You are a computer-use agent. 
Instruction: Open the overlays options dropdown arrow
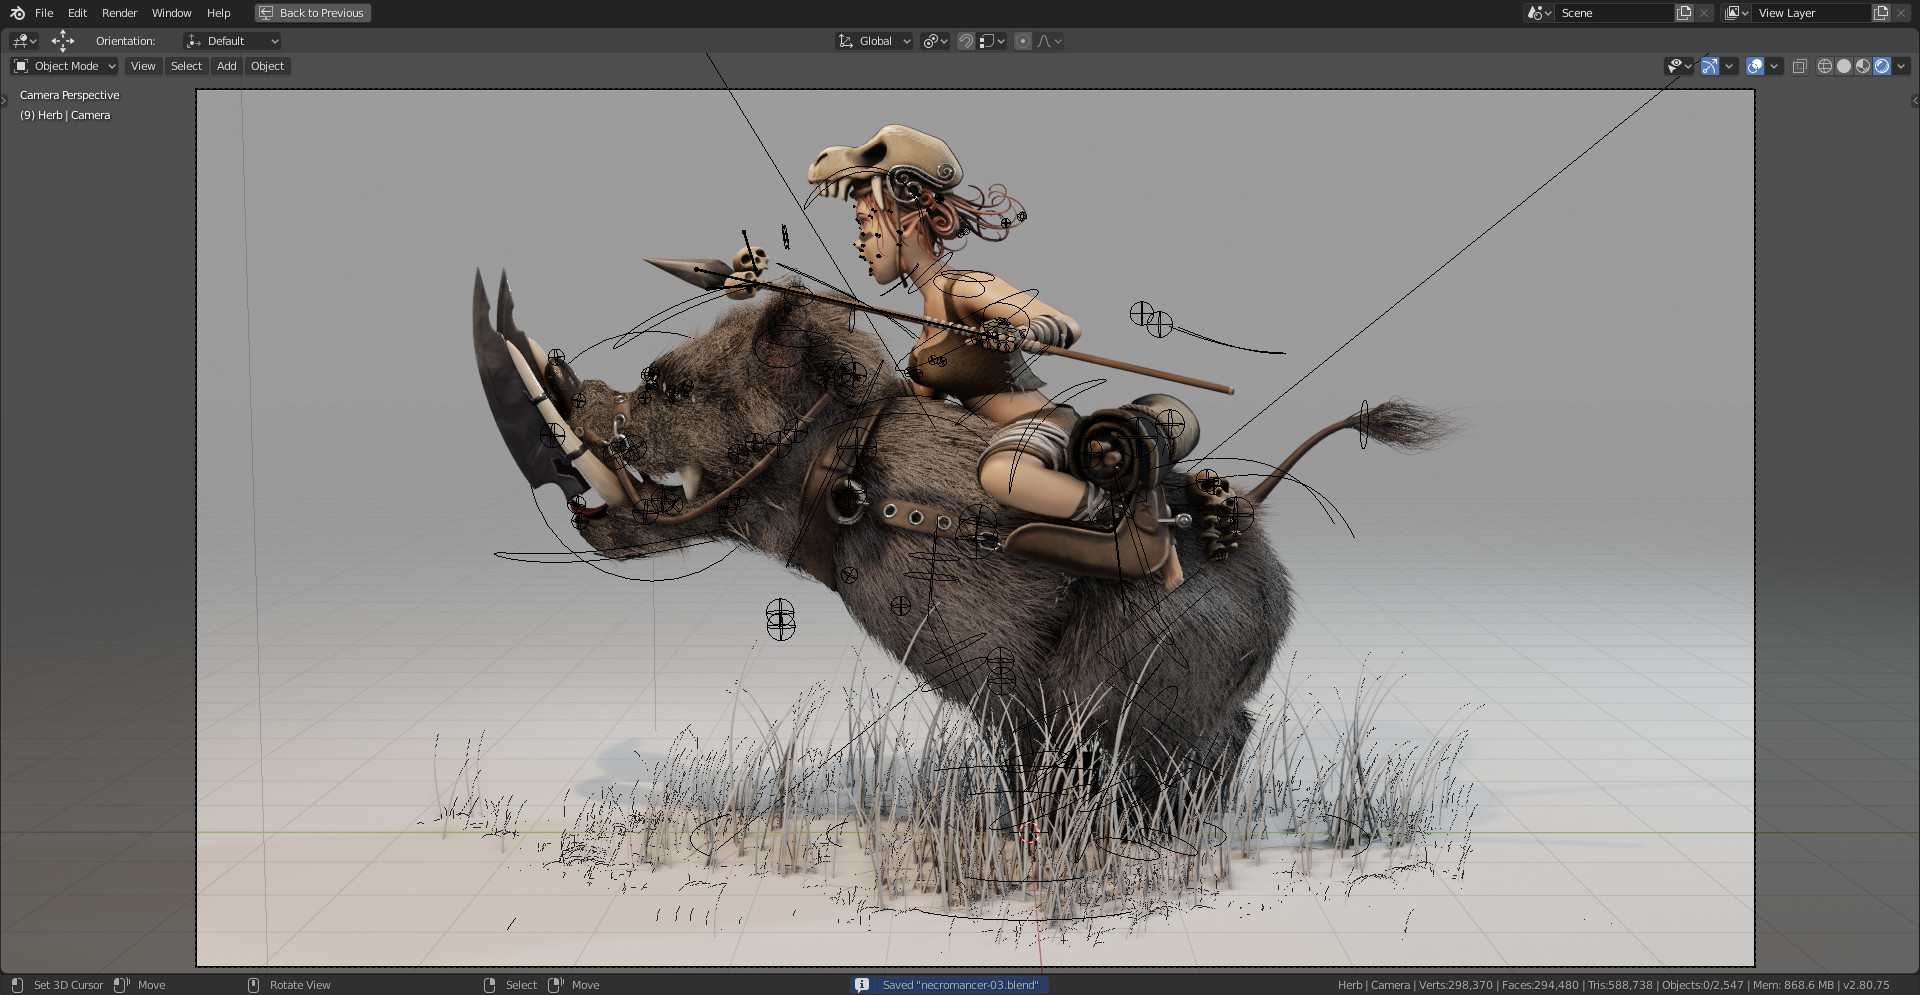click(1774, 66)
